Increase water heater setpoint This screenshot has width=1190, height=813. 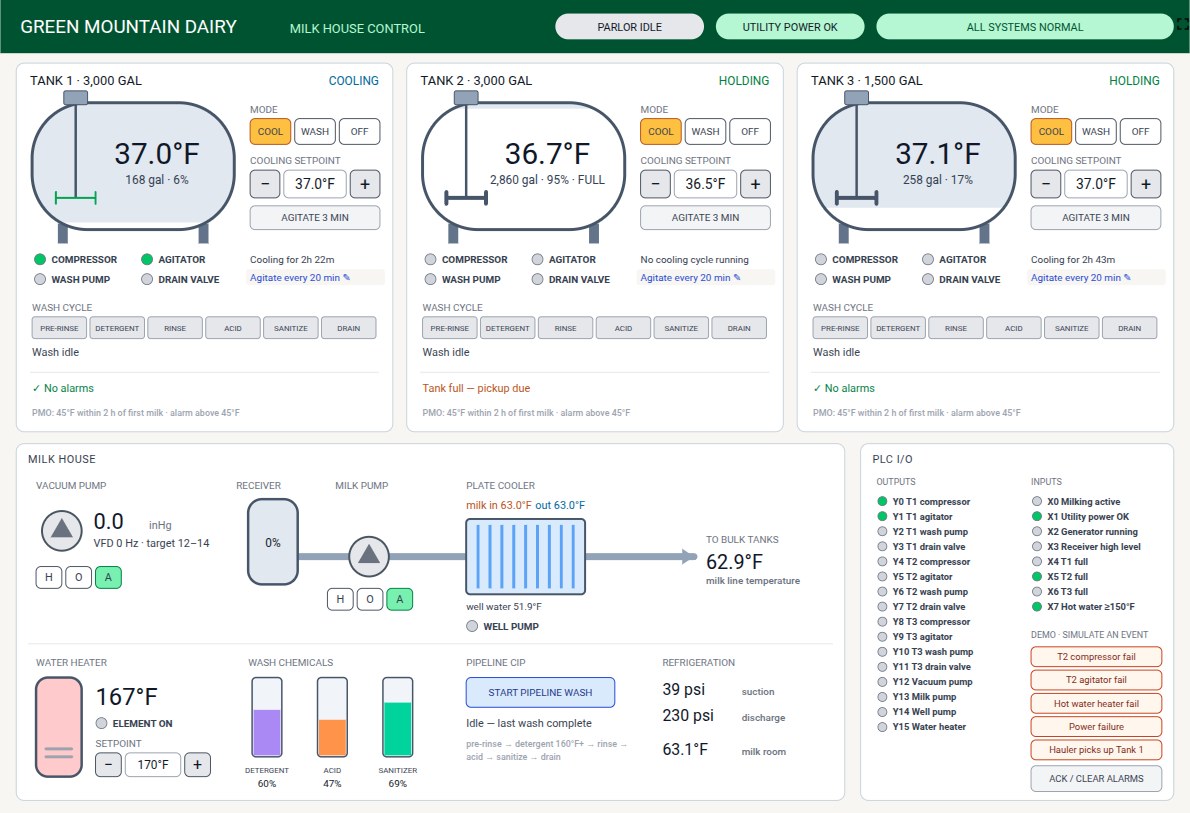point(197,764)
